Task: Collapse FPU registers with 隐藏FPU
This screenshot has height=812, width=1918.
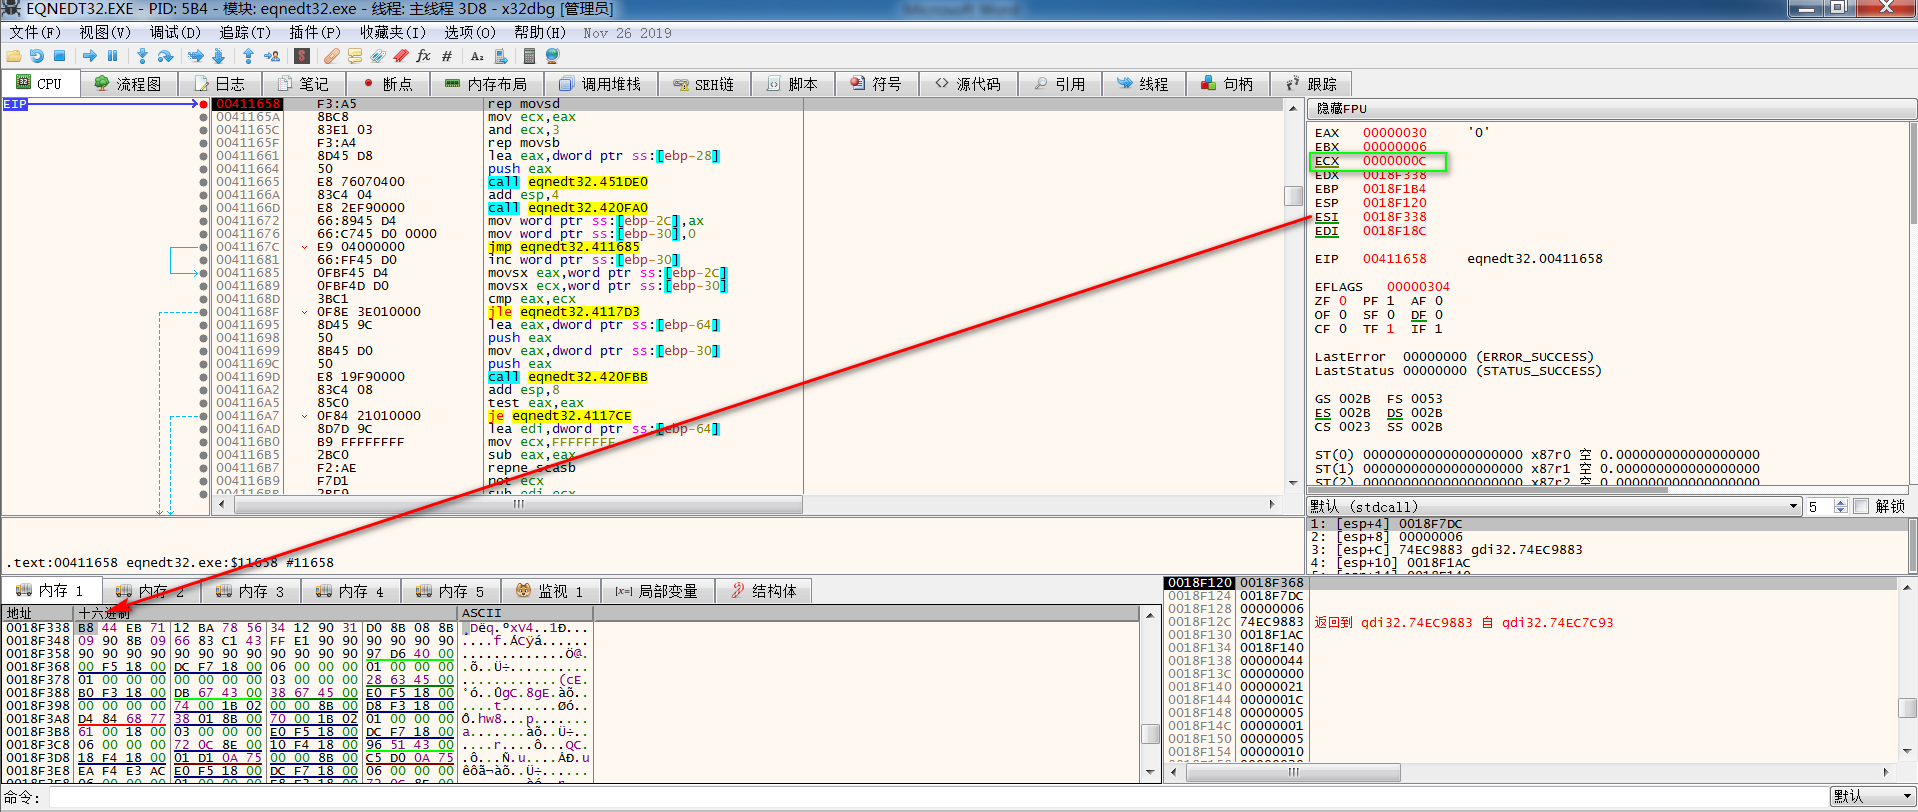Action: click(x=1341, y=109)
